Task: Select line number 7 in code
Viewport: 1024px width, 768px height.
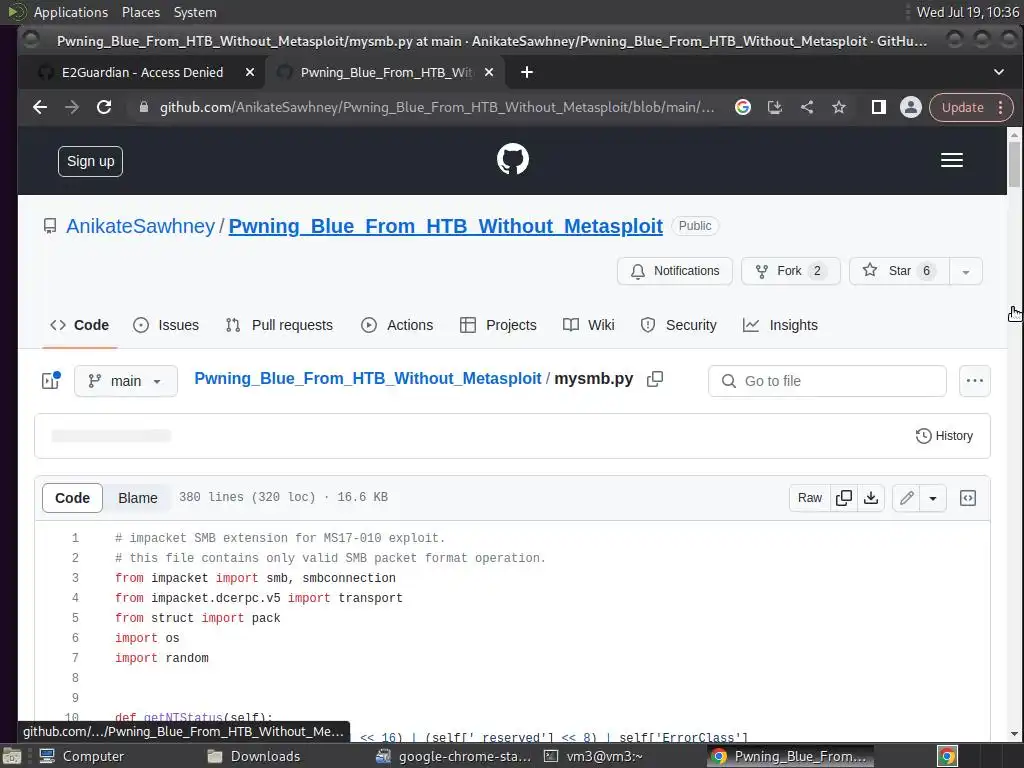Action: tap(75, 658)
